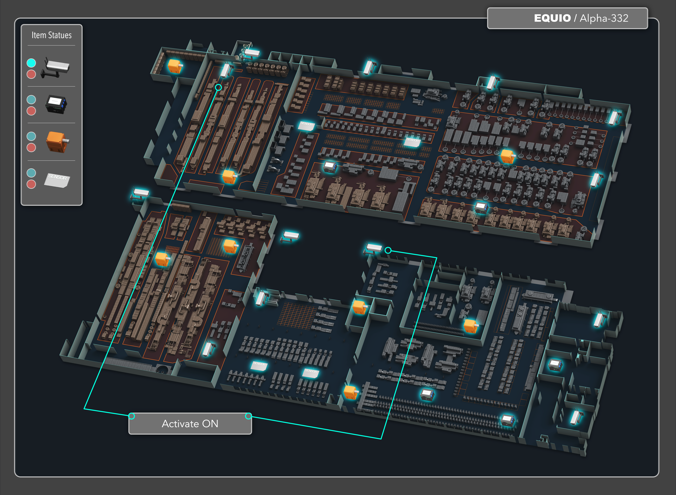The image size is (676, 495).
Task: Click the node on the left edge of Activate ON
Action: [x=132, y=416]
